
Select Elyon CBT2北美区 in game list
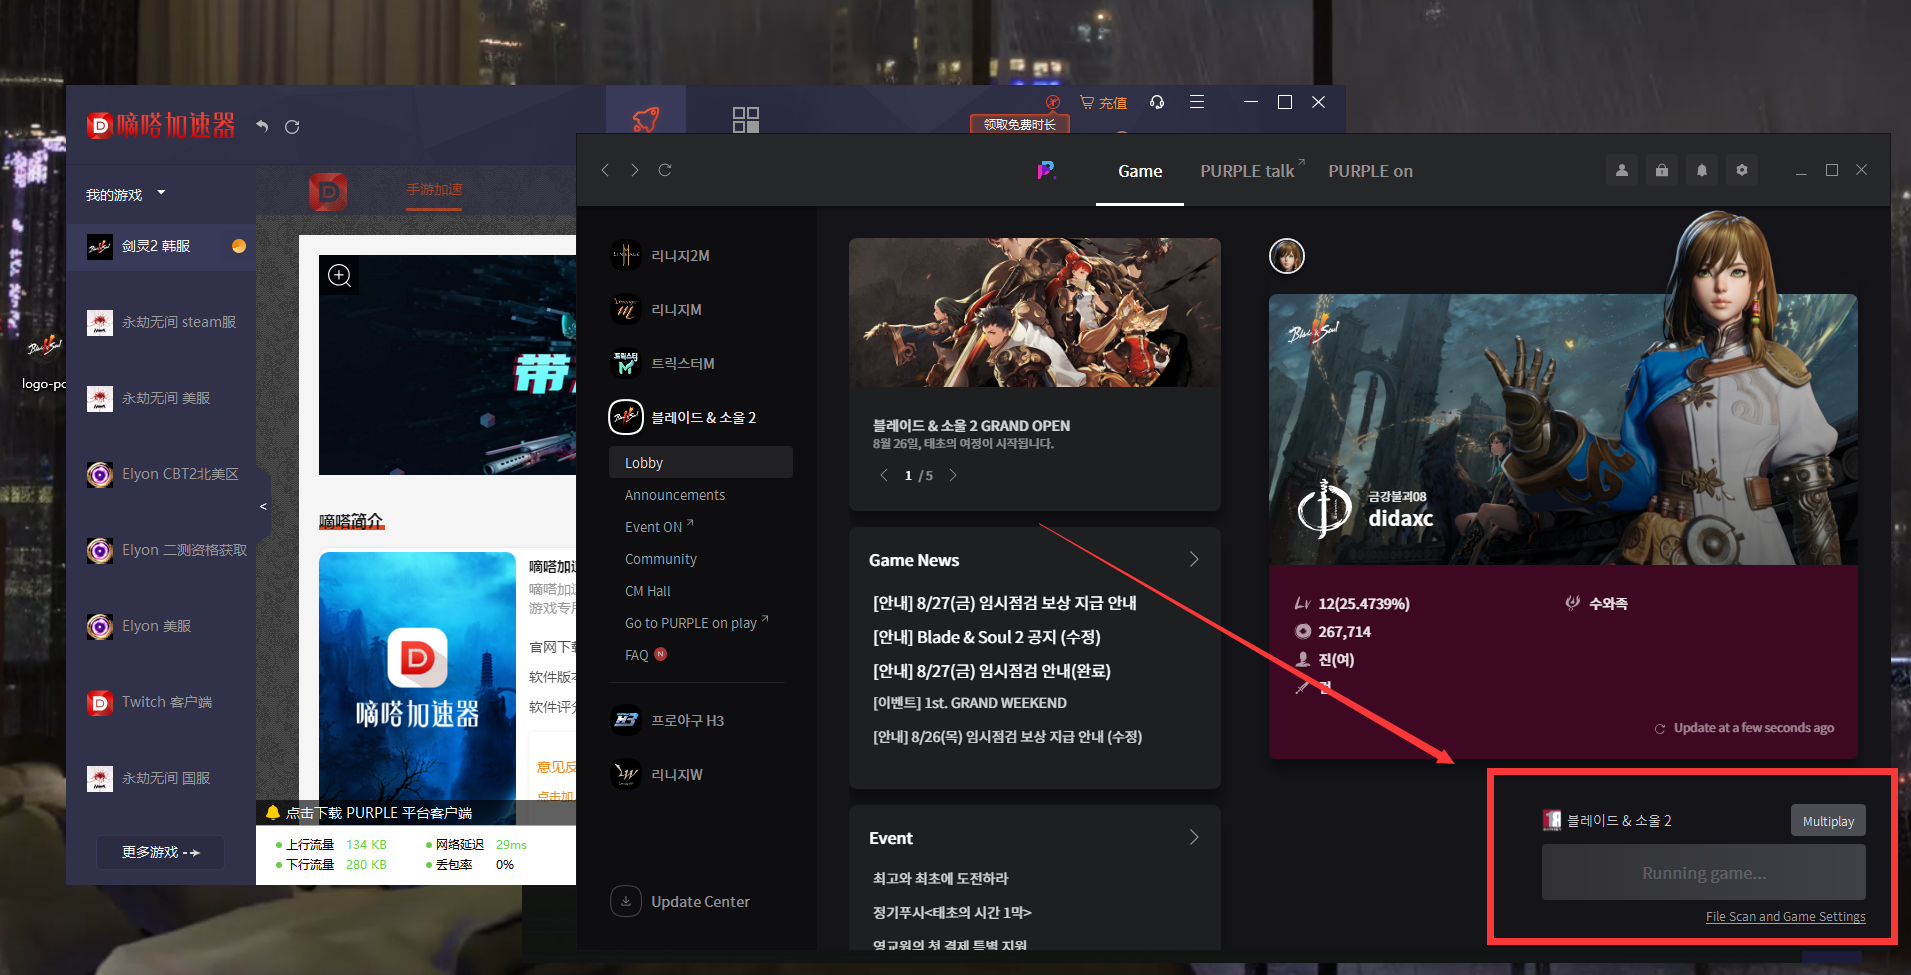[x=161, y=474]
